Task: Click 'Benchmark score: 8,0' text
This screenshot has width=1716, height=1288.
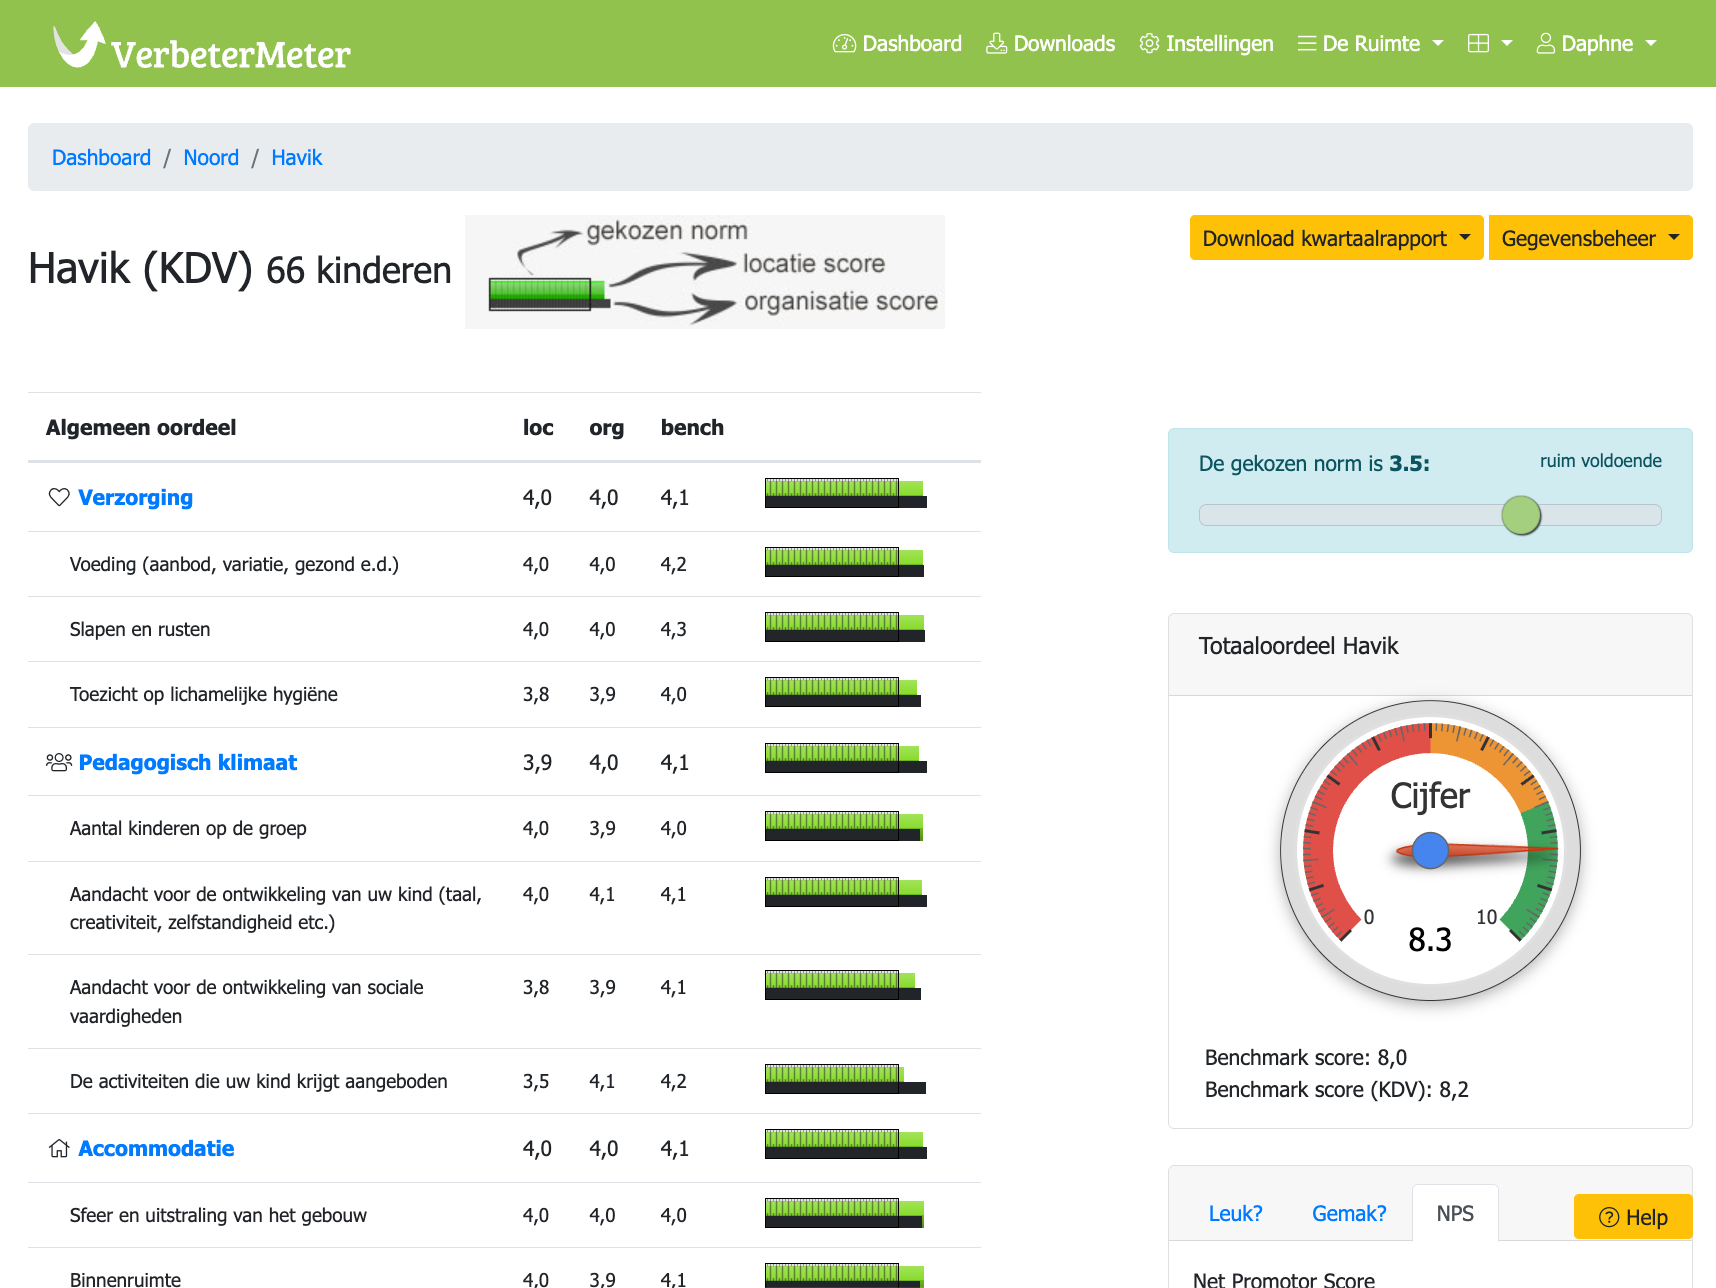Action: pos(1306,1057)
